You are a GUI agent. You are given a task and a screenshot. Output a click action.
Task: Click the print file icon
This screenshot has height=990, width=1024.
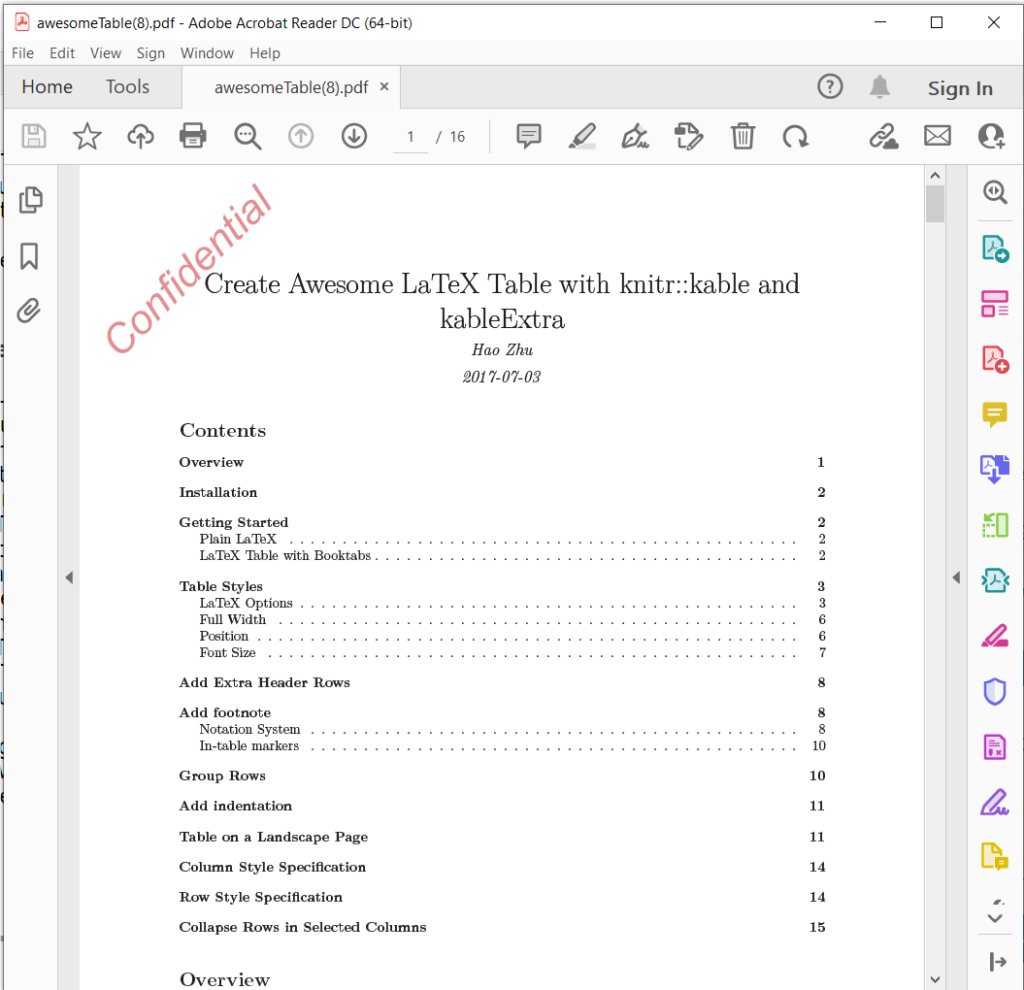[193, 136]
